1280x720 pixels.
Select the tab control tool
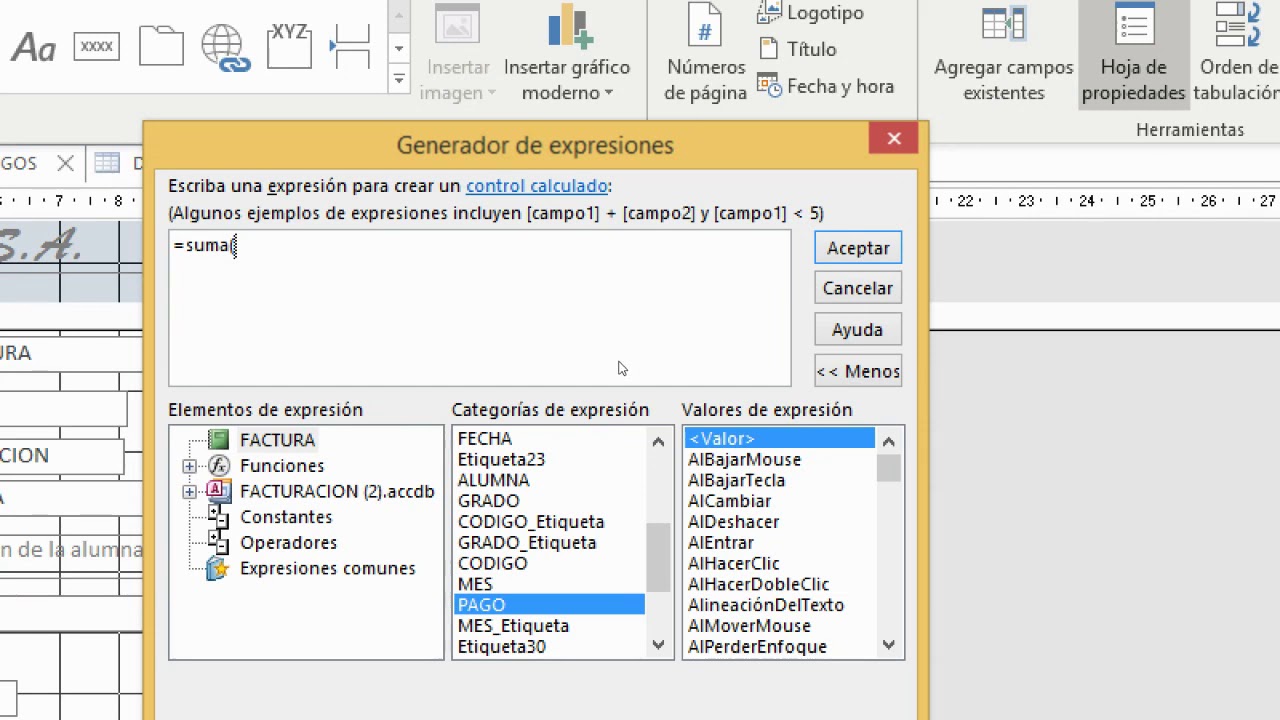[x=161, y=47]
